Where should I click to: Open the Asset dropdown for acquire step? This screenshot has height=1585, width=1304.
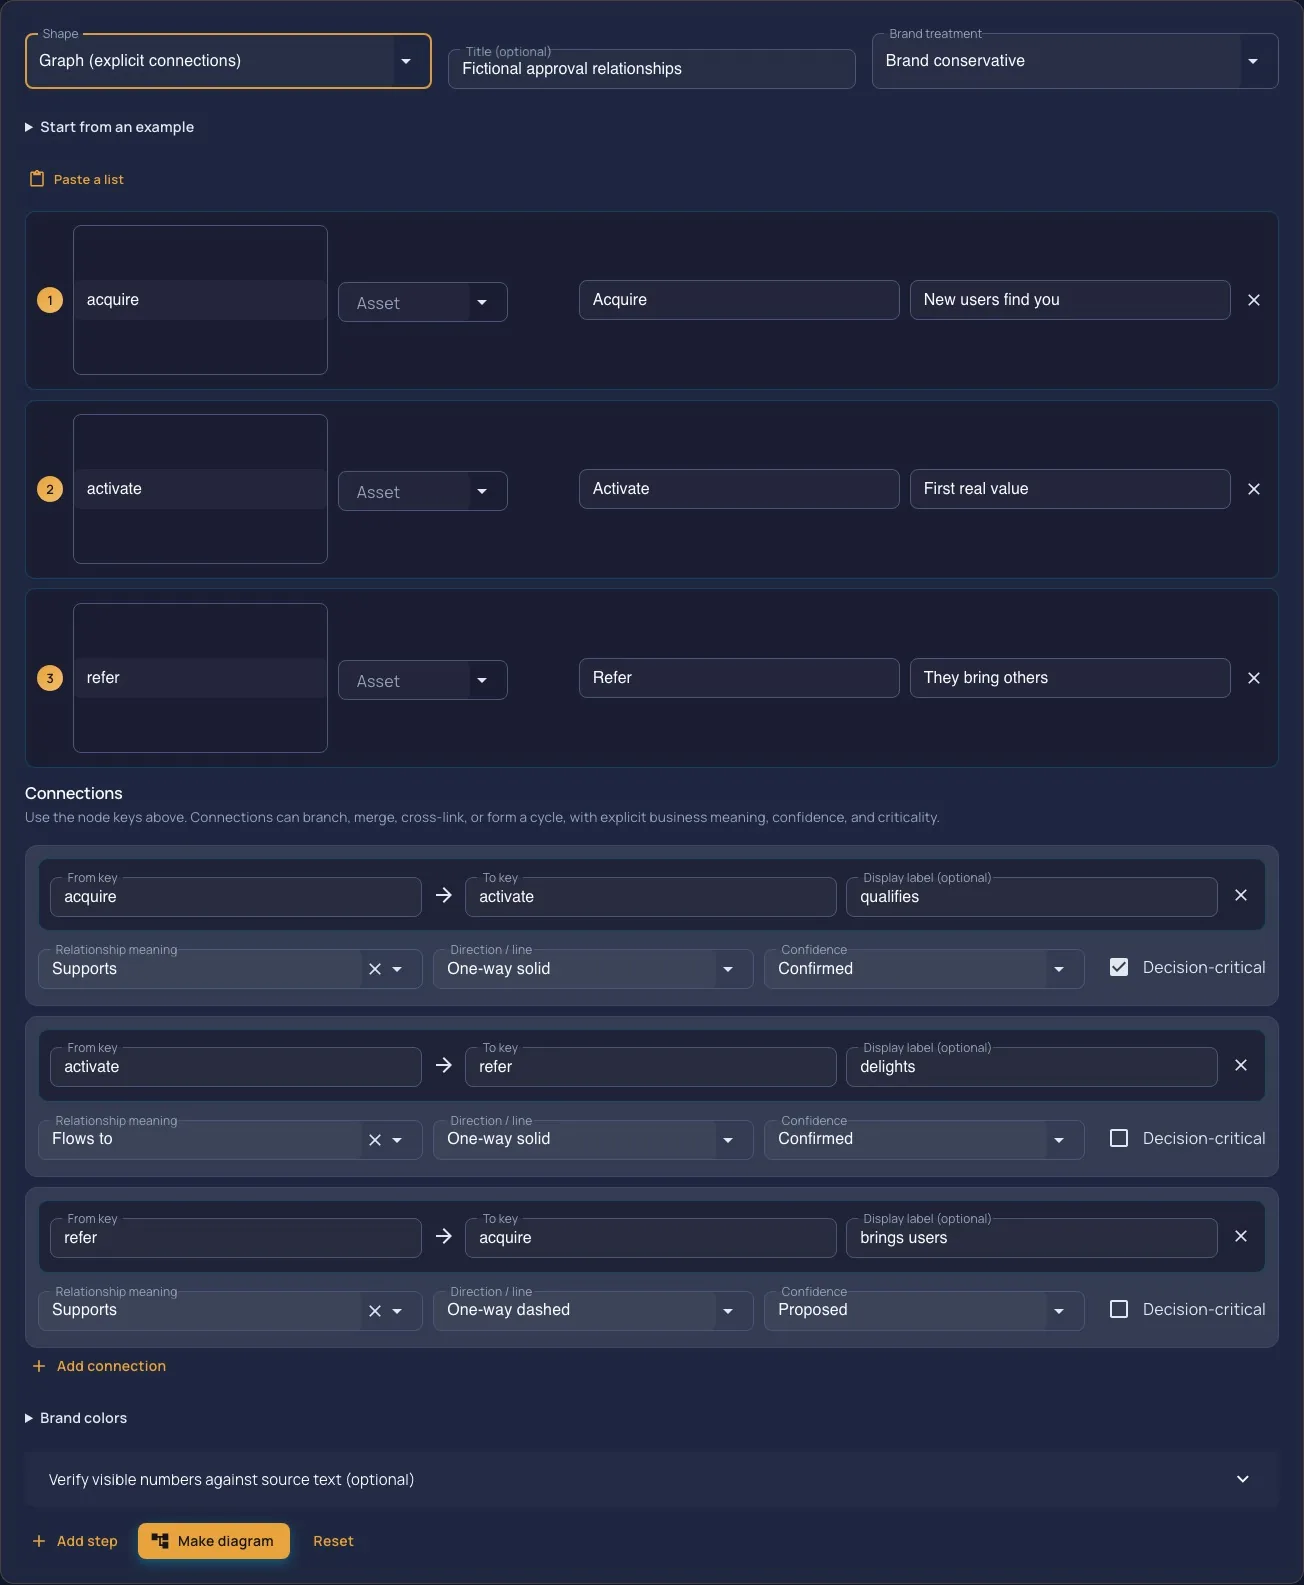[423, 302]
